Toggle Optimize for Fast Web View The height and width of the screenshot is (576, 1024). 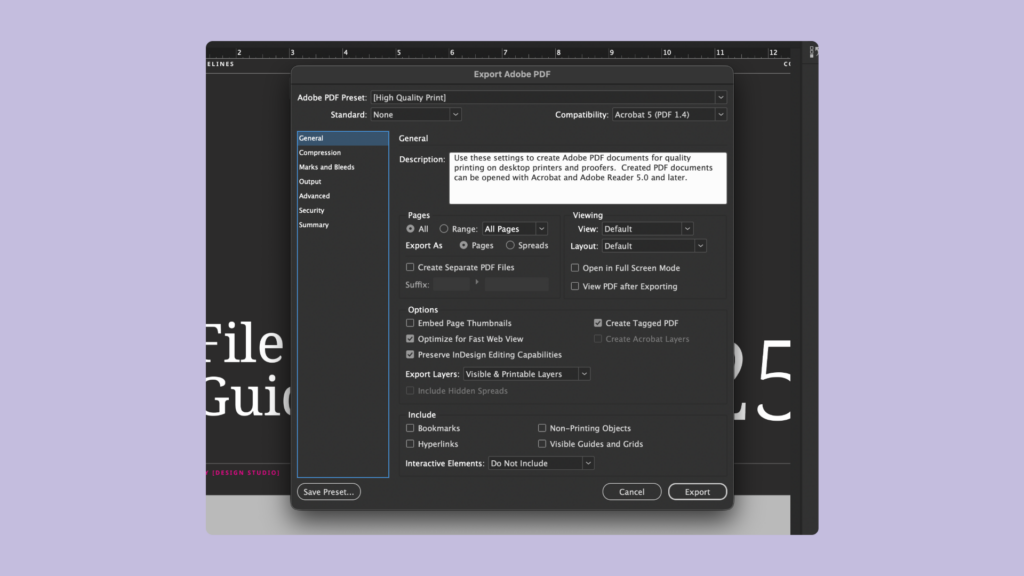[x=410, y=338]
